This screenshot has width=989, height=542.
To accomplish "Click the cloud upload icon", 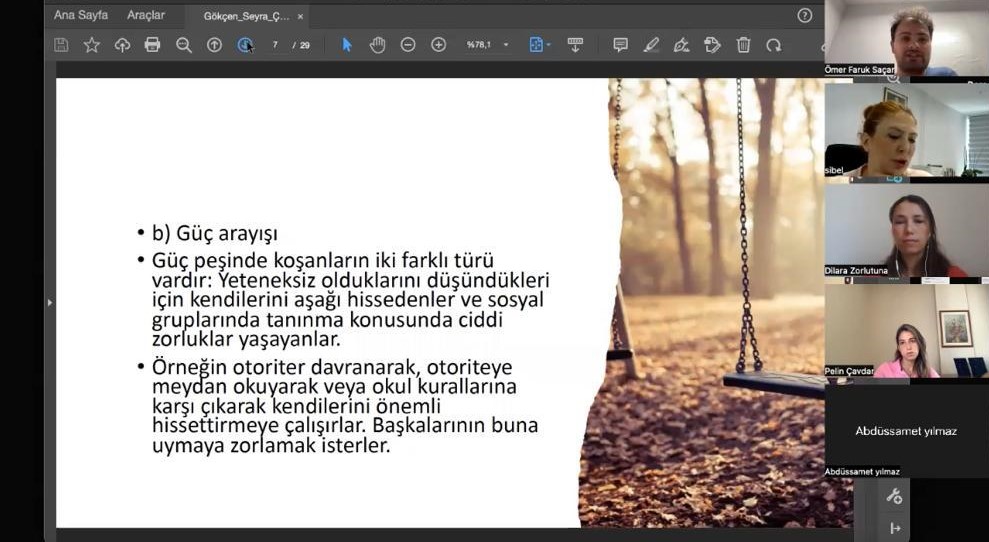I will tap(122, 45).
